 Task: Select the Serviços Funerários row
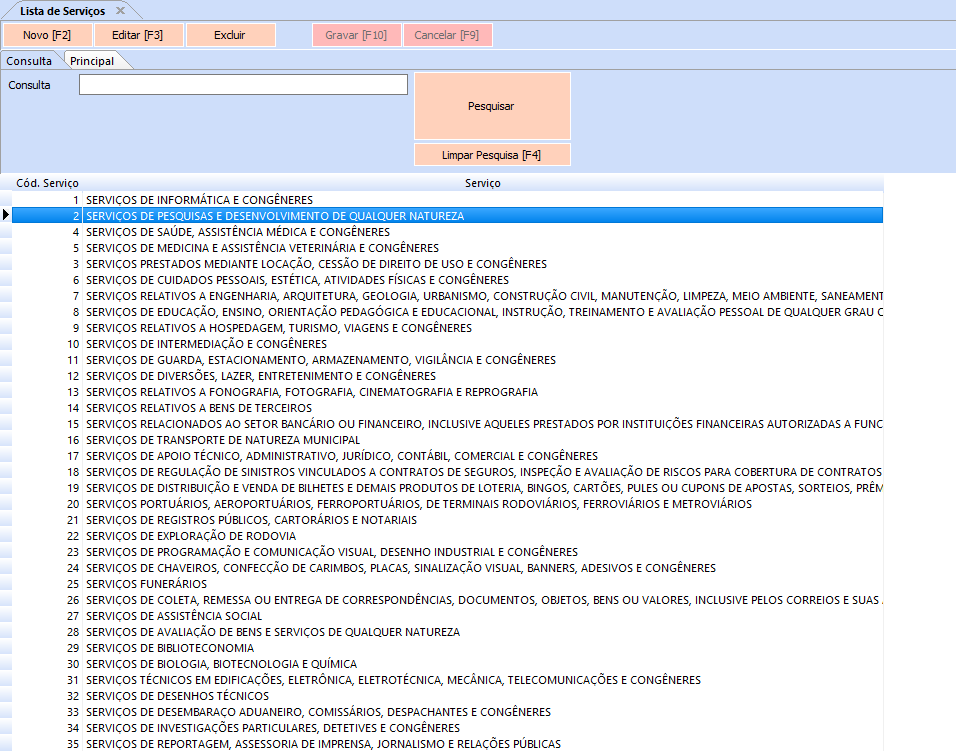[146, 584]
